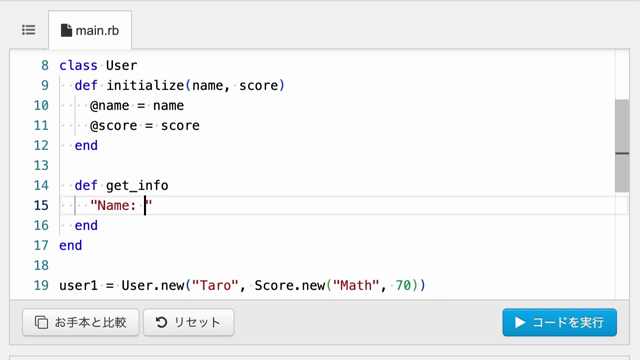Click the お手本と比較 compare button
Image resolution: width=640 pixels, height=360 pixels.
click(x=81, y=322)
